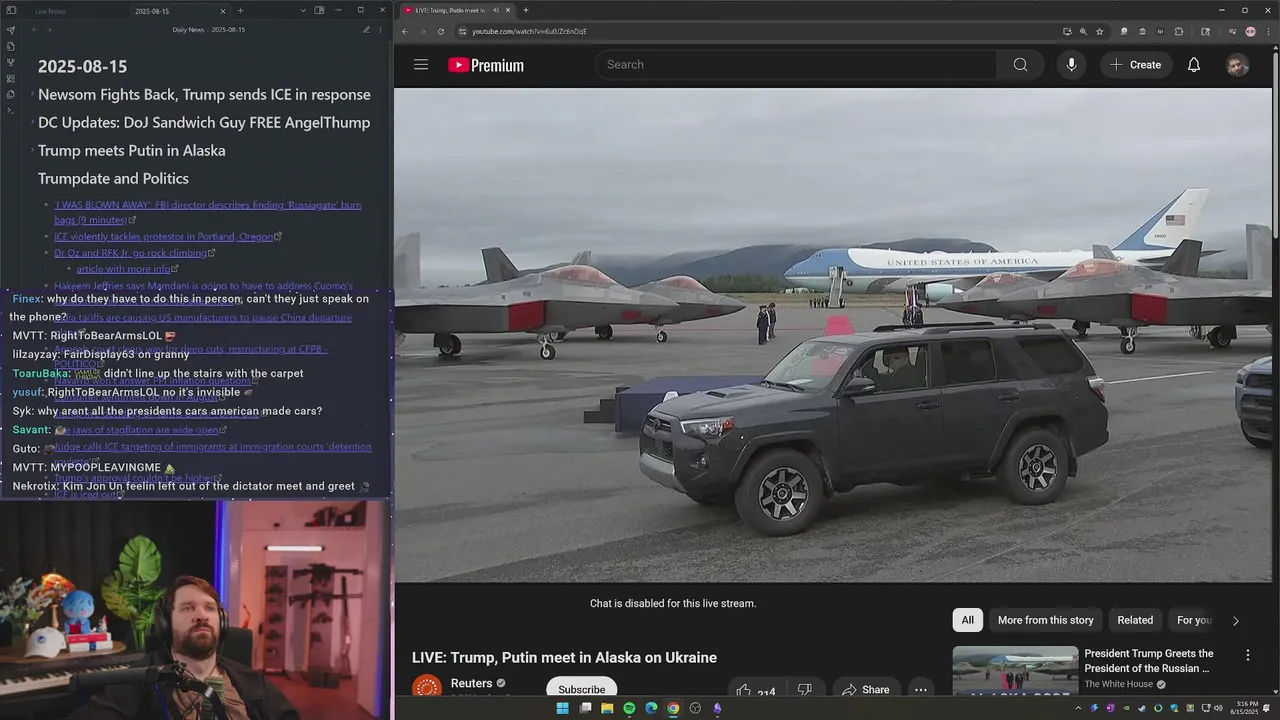Switch to Chrome on the taskbar
Image resolution: width=1280 pixels, height=720 pixels.
[673, 708]
